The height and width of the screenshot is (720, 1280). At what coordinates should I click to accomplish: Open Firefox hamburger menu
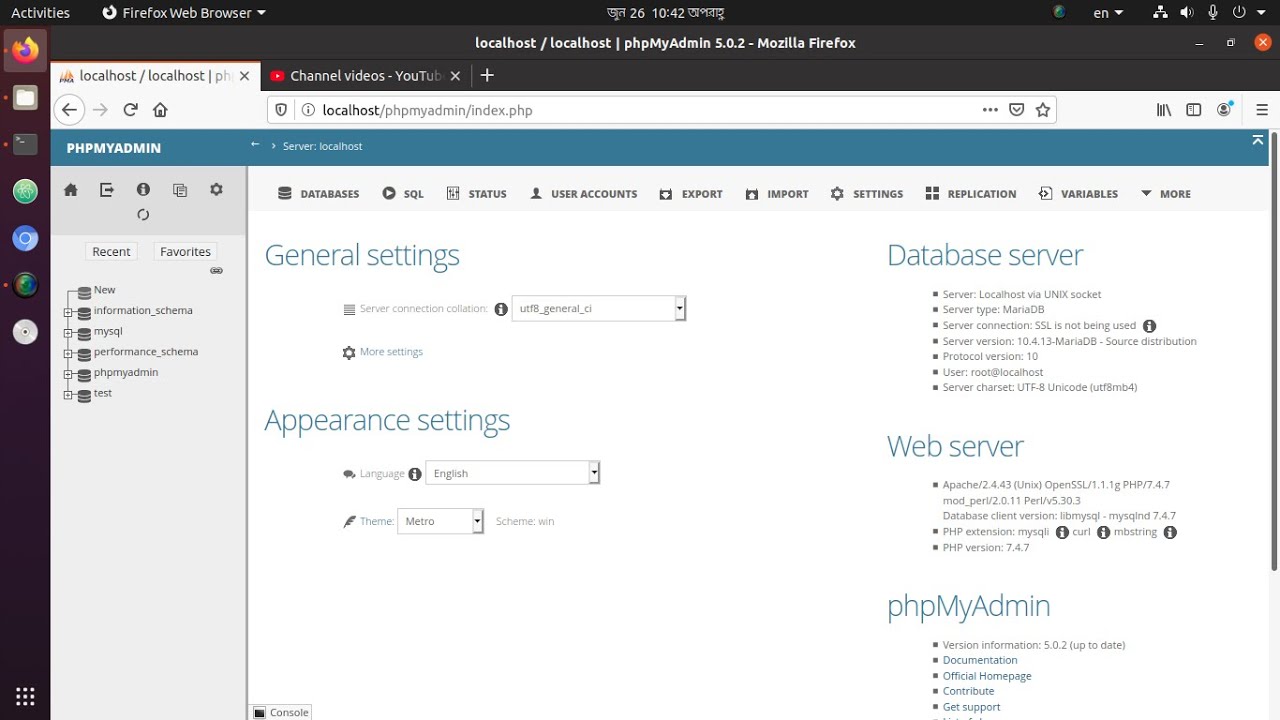click(1262, 110)
